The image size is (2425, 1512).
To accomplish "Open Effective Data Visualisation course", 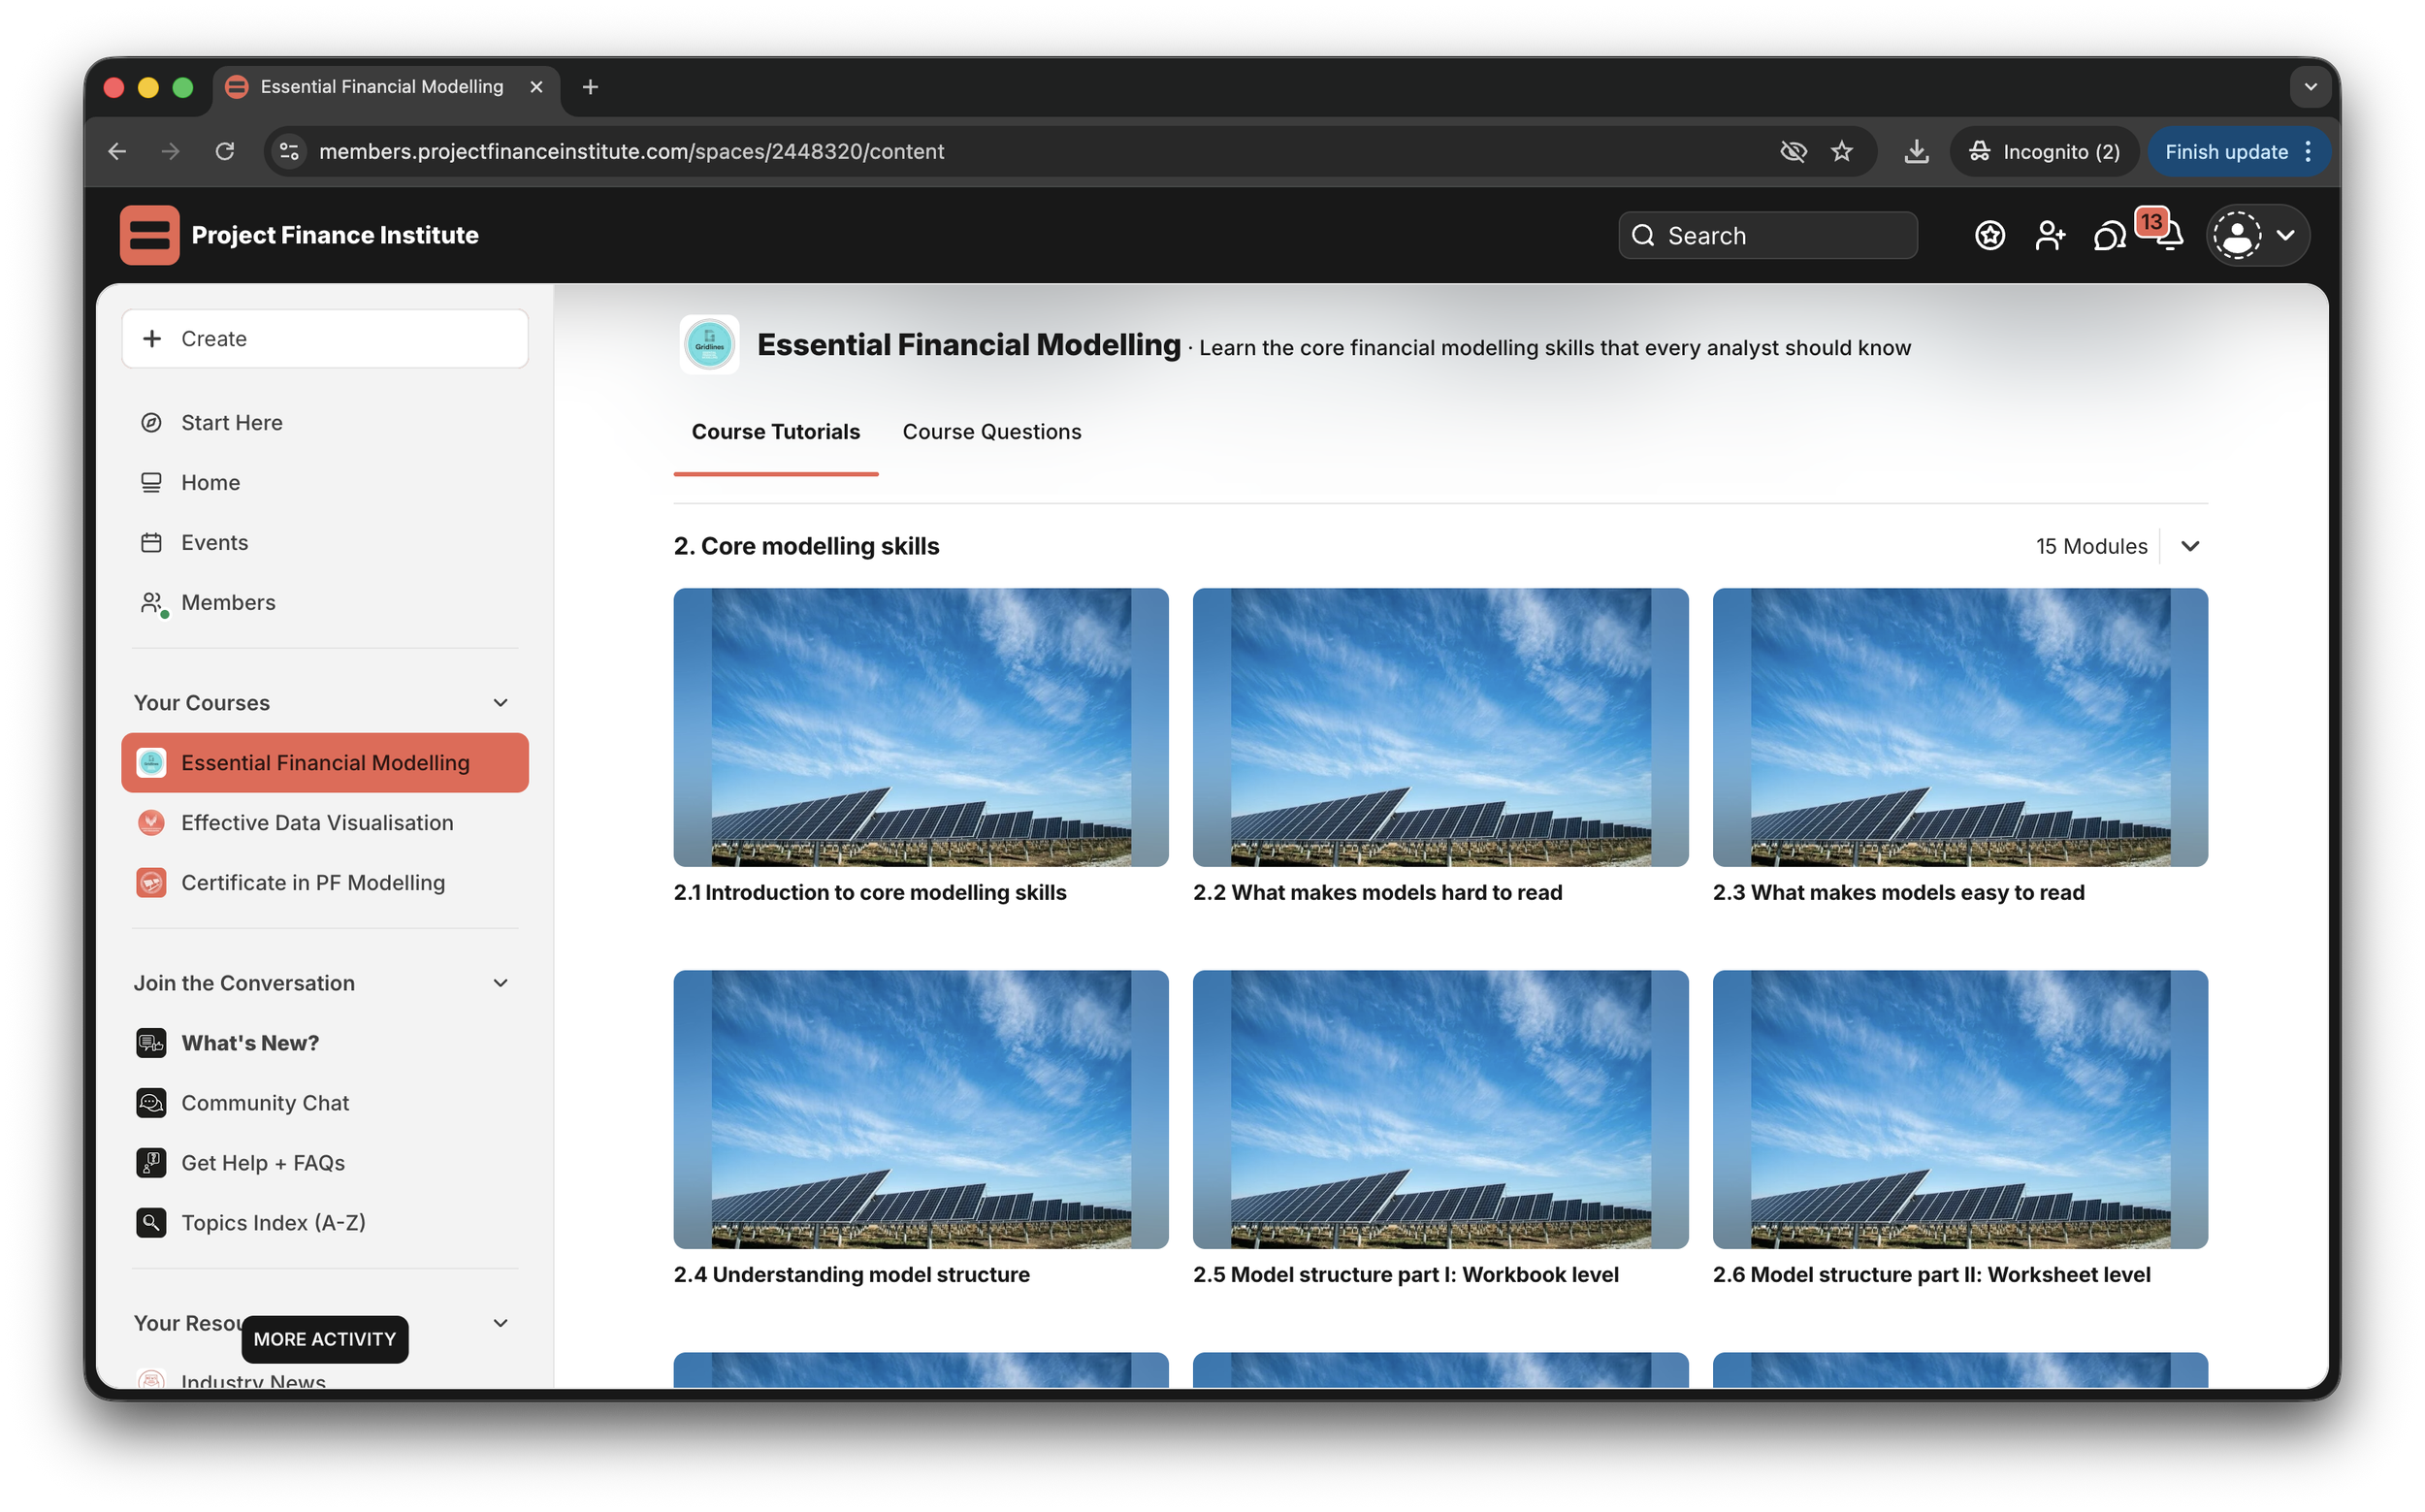I will [x=317, y=823].
